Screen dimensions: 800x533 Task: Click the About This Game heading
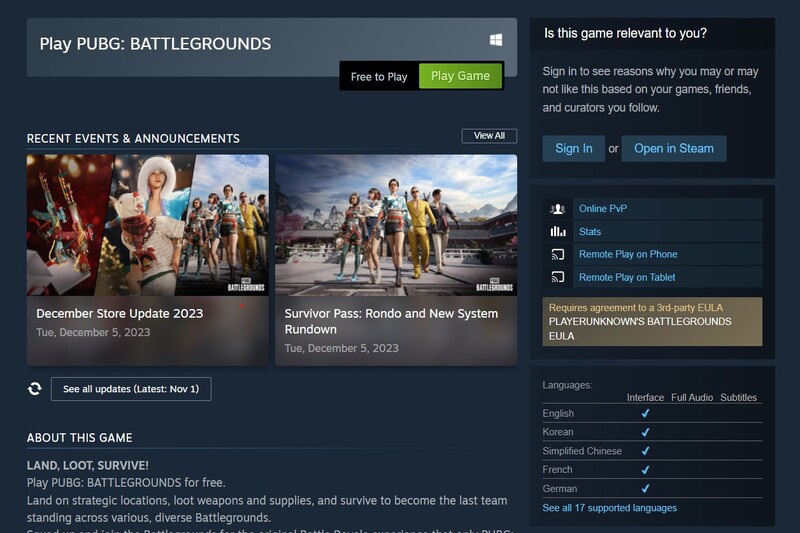tap(80, 438)
